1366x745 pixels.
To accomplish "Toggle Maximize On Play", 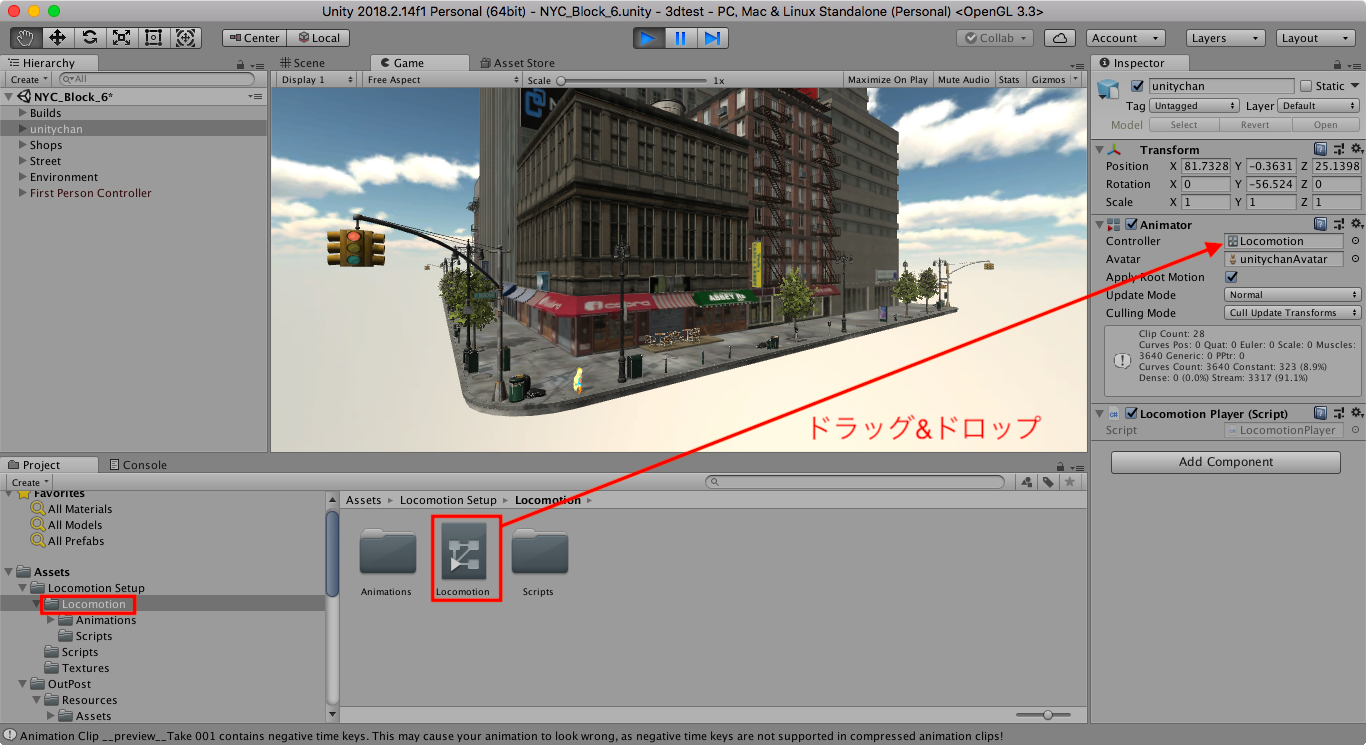I will [888, 80].
